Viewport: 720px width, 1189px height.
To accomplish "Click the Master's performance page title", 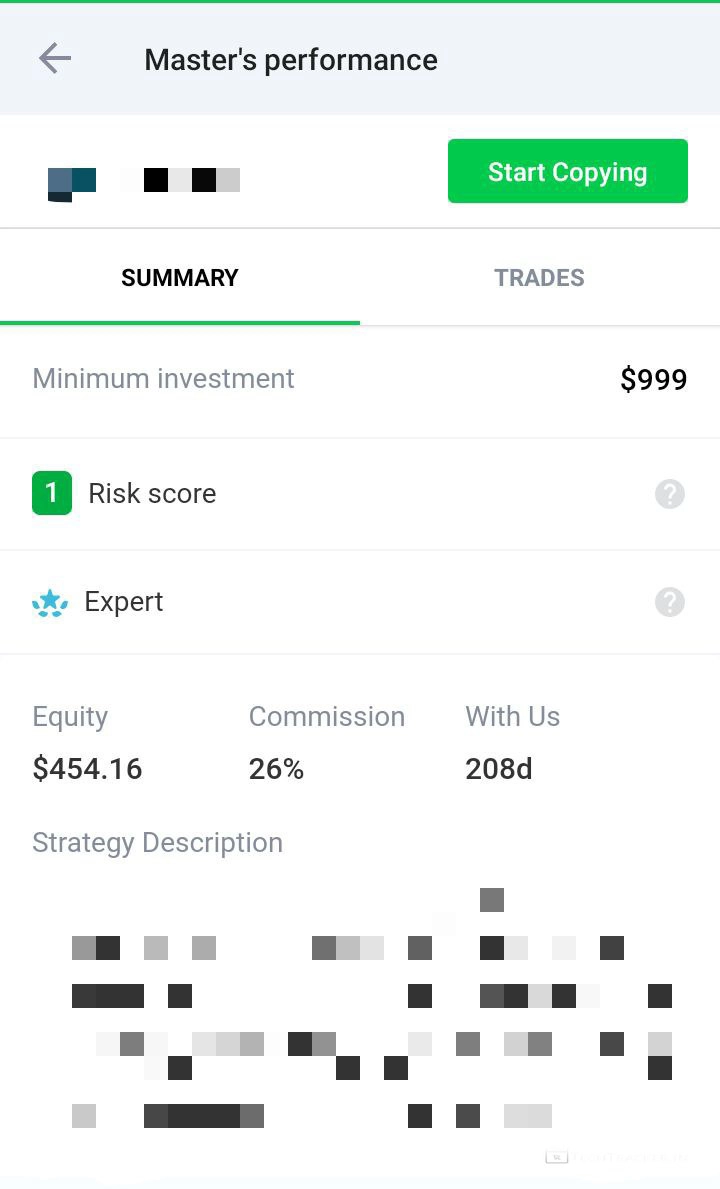I will [x=291, y=60].
